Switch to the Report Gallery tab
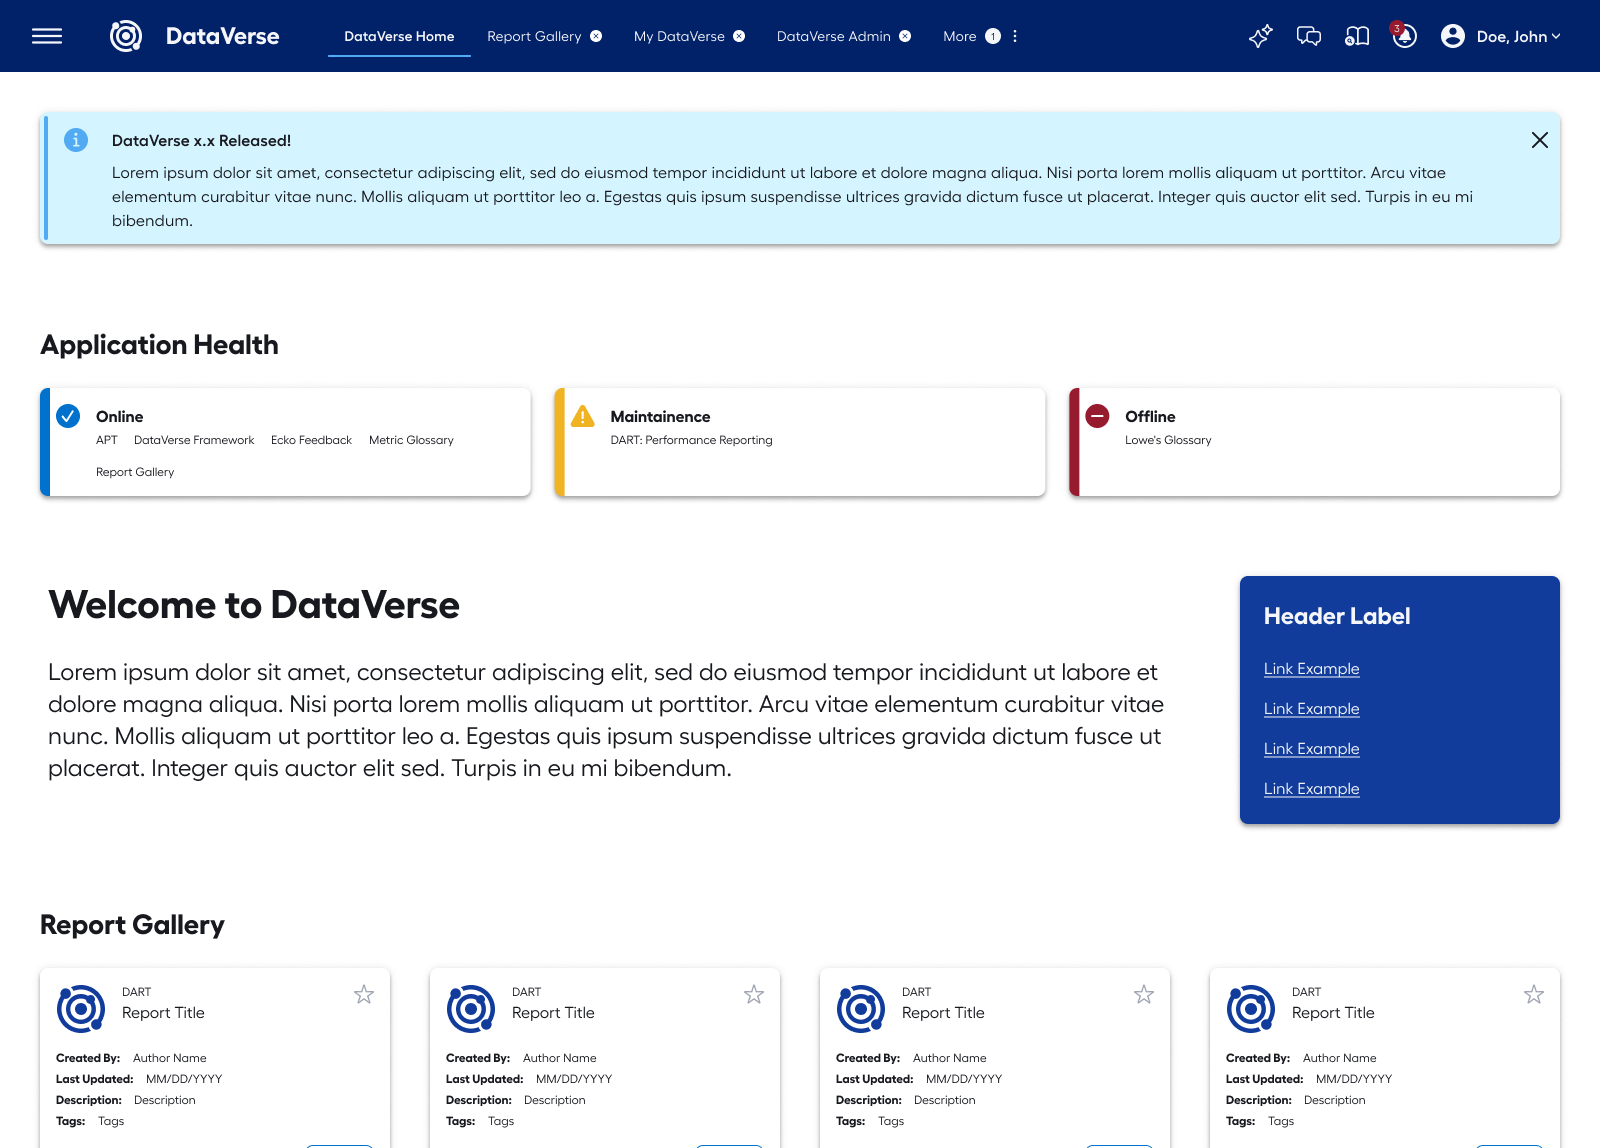This screenshot has height=1148, width=1600. tap(535, 36)
